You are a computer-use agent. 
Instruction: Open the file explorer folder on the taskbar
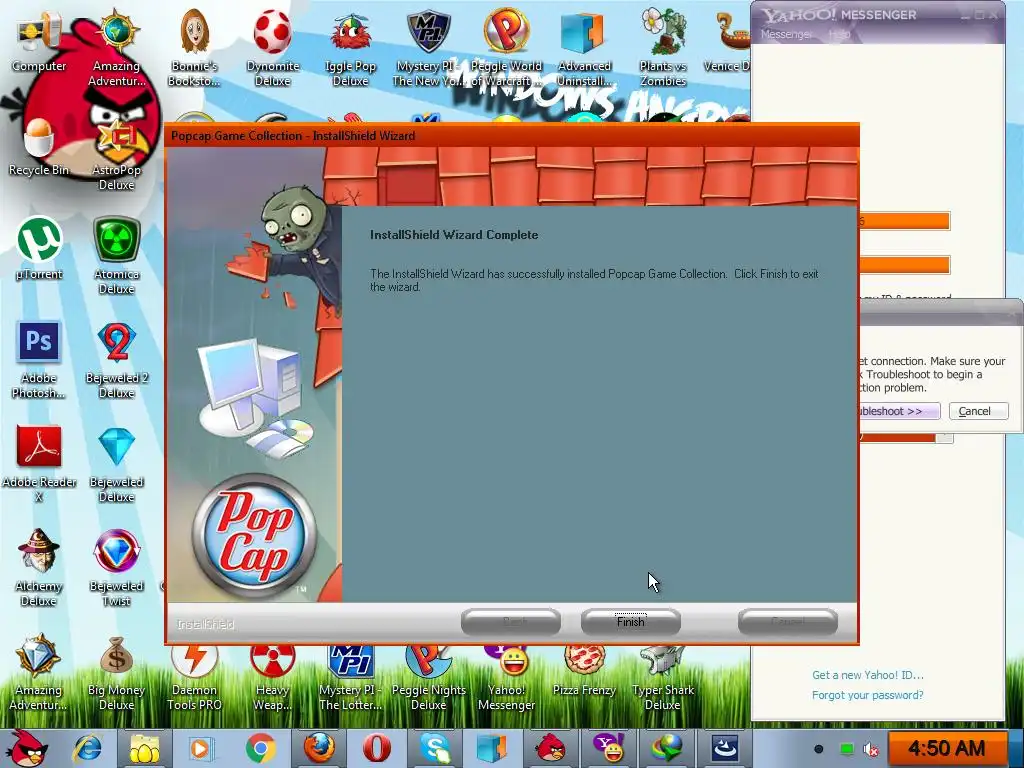point(144,748)
